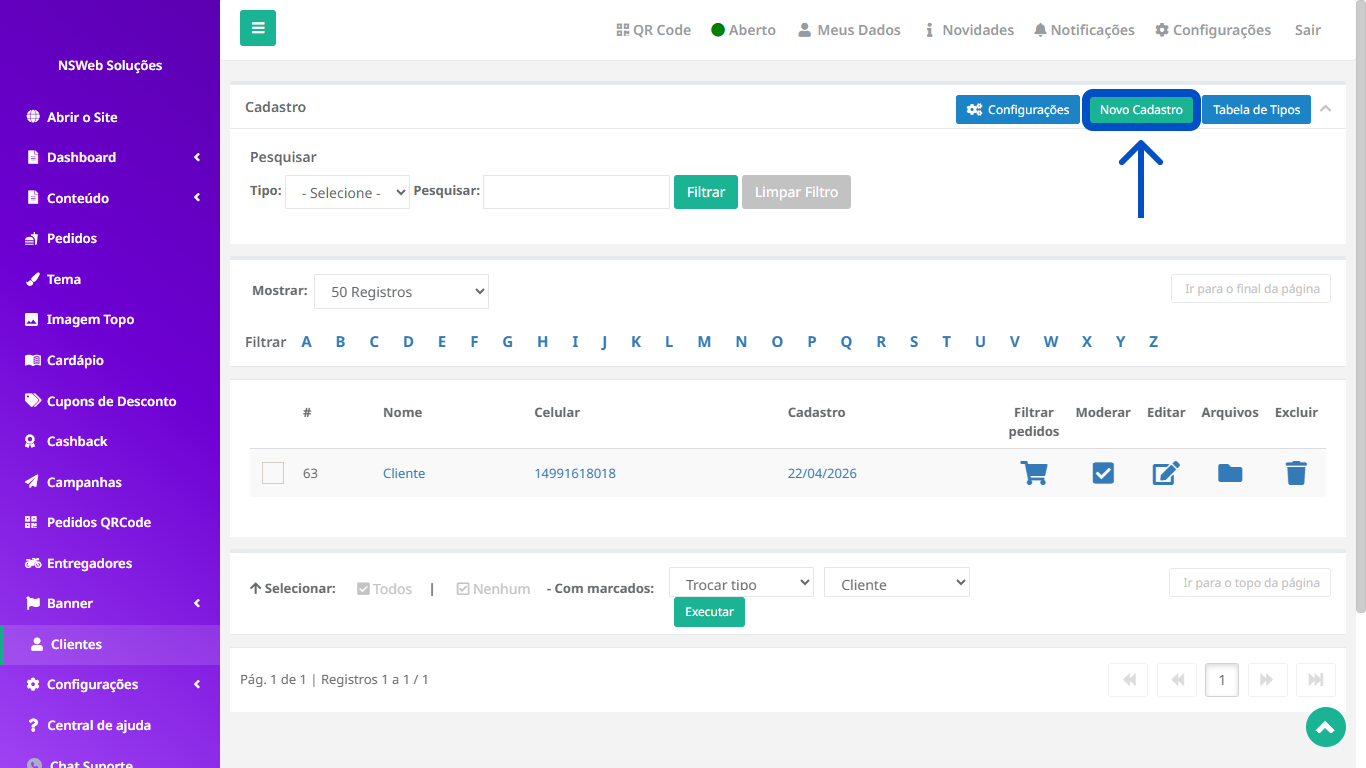Viewport: 1366px width, 768px height.
Task: Open Configurações in the top bar
Action: [1213, 30]
